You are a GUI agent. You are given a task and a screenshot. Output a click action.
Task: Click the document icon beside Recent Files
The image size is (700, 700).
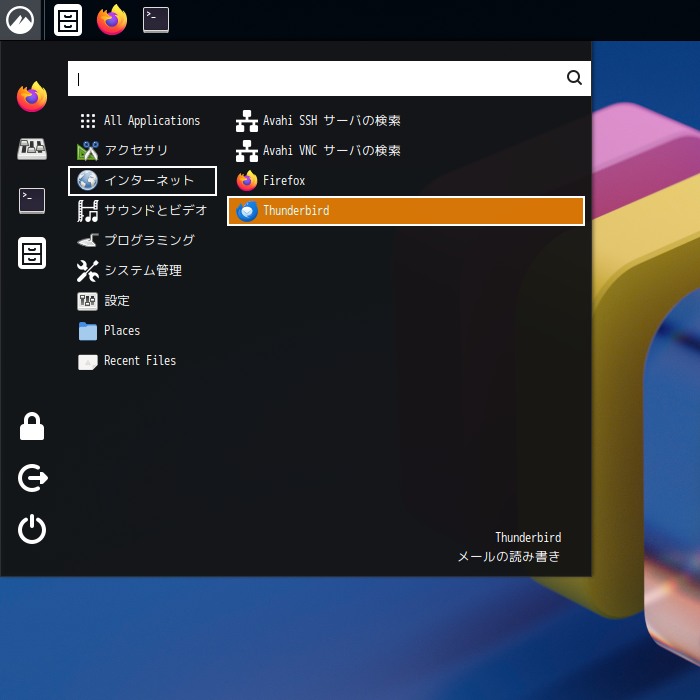pos(88,362)
